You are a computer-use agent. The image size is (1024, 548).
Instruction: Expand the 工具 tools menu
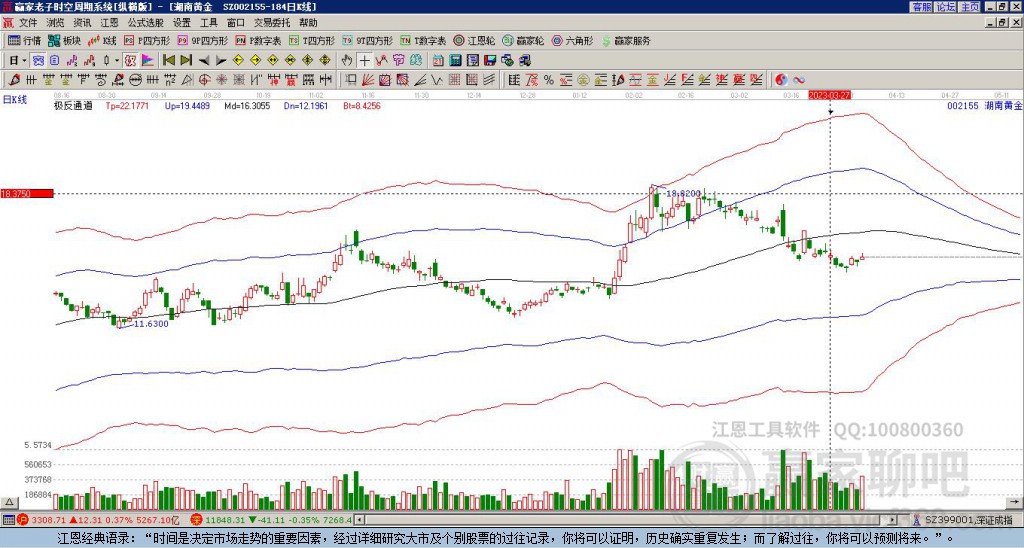208,21
